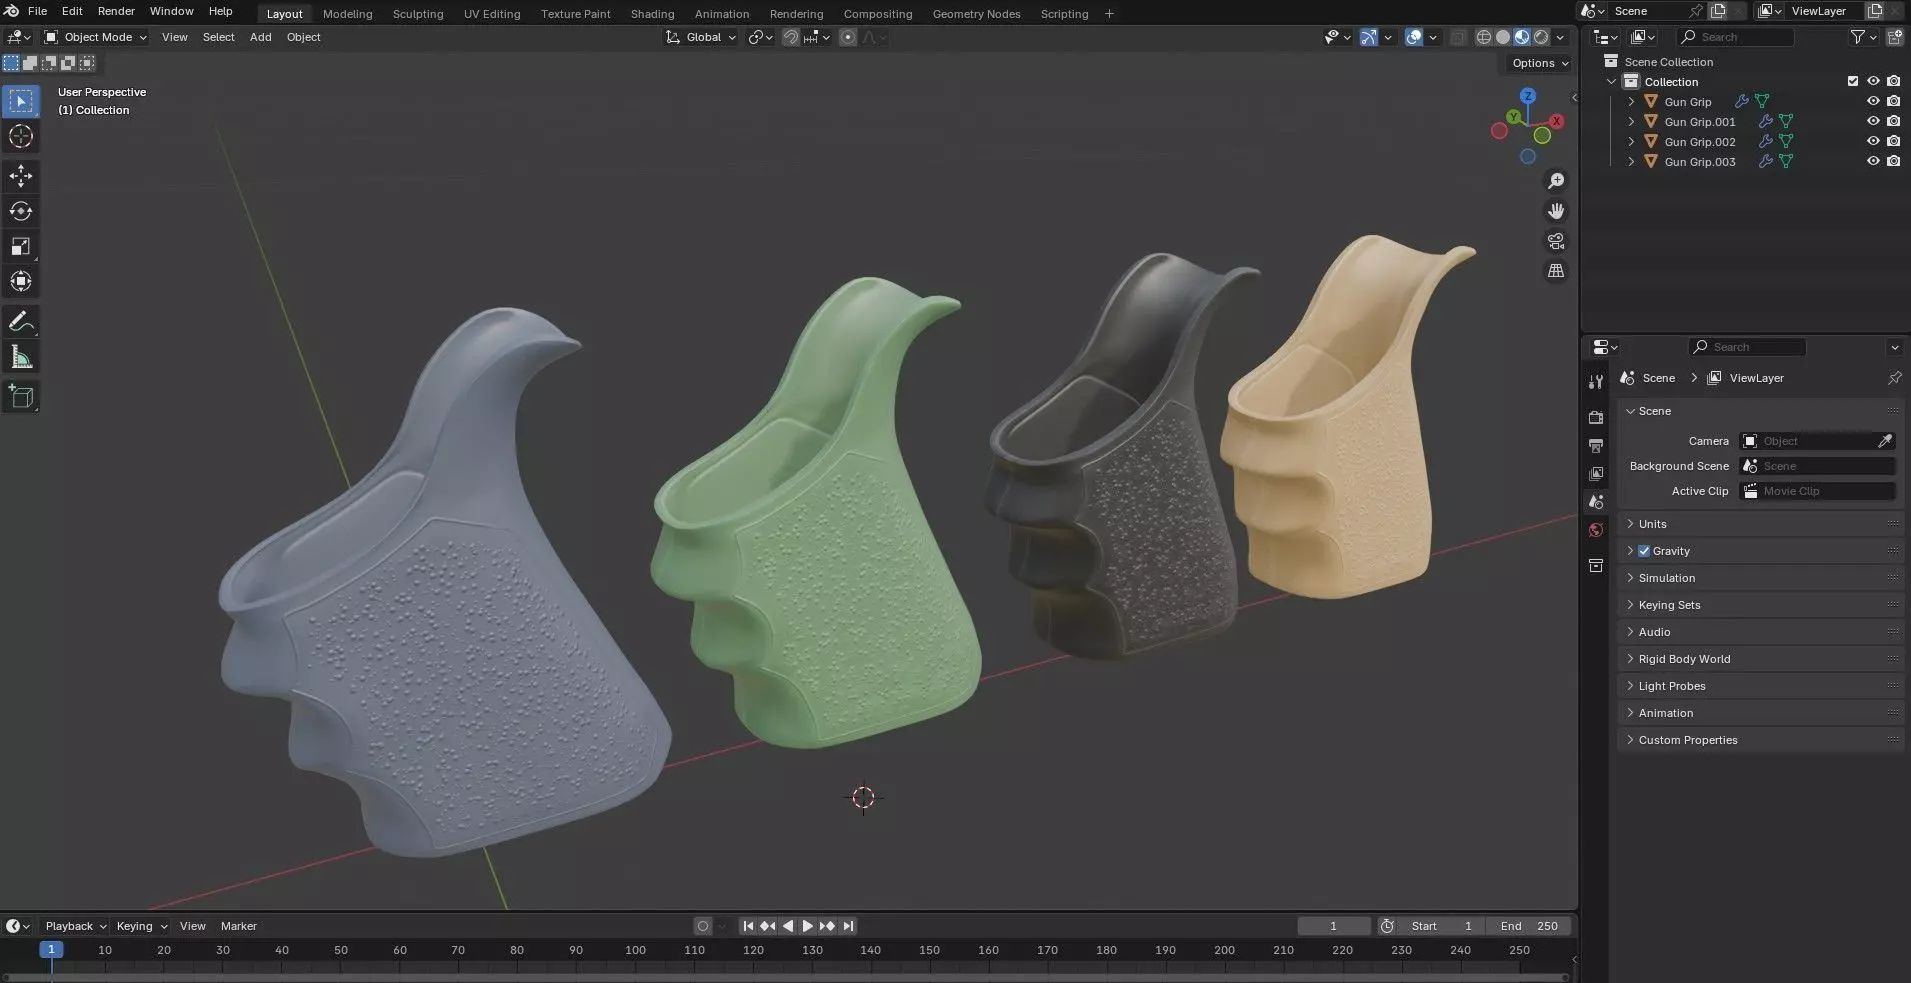Viewport: 1911px width, 983px height.
Task: Click the Start frame field
Action: [1440, 926]
